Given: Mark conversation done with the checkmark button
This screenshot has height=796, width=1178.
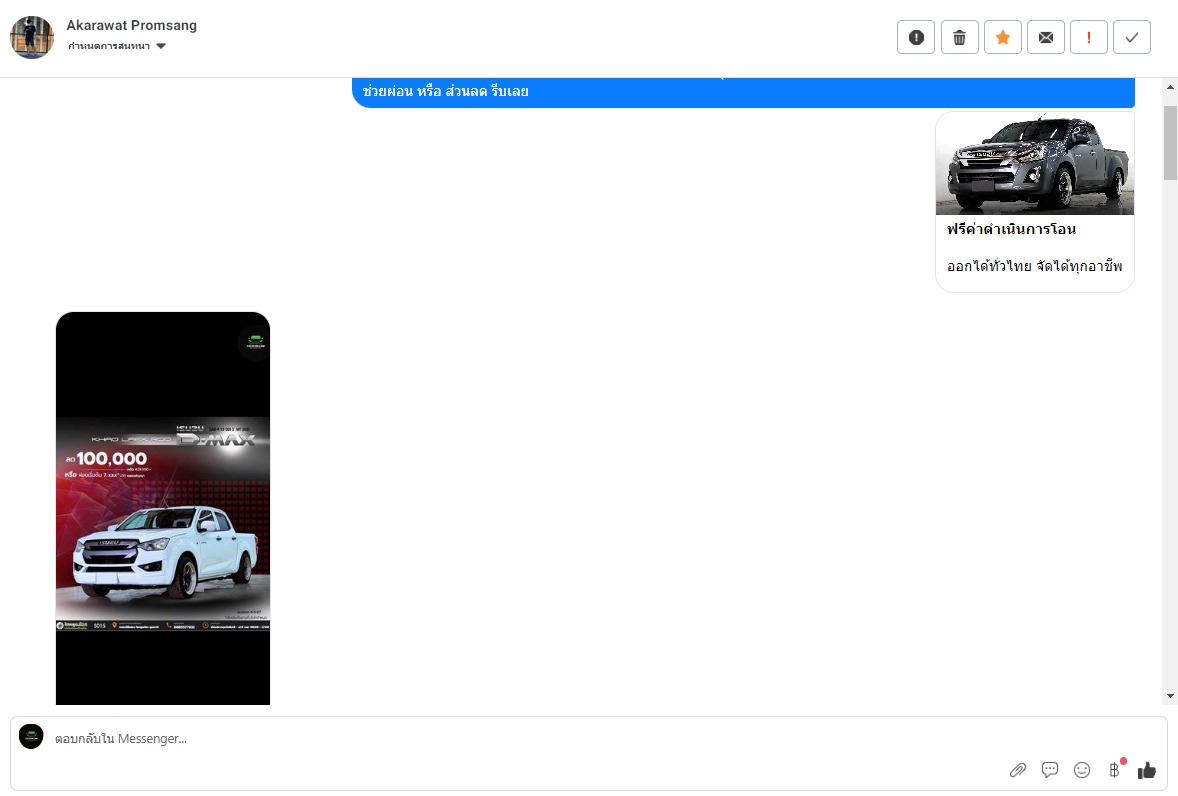Looking at the screenshot, I should [x=1132, y=38].
